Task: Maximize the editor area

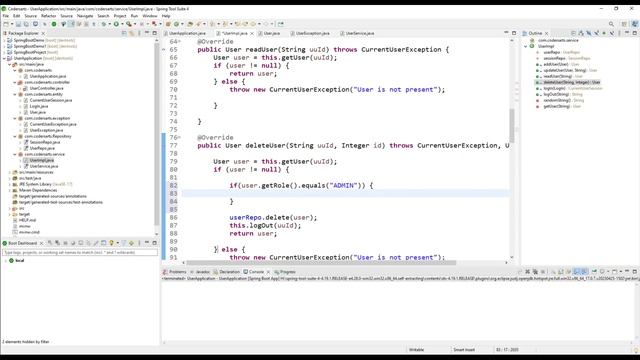Action: point(514,33)
